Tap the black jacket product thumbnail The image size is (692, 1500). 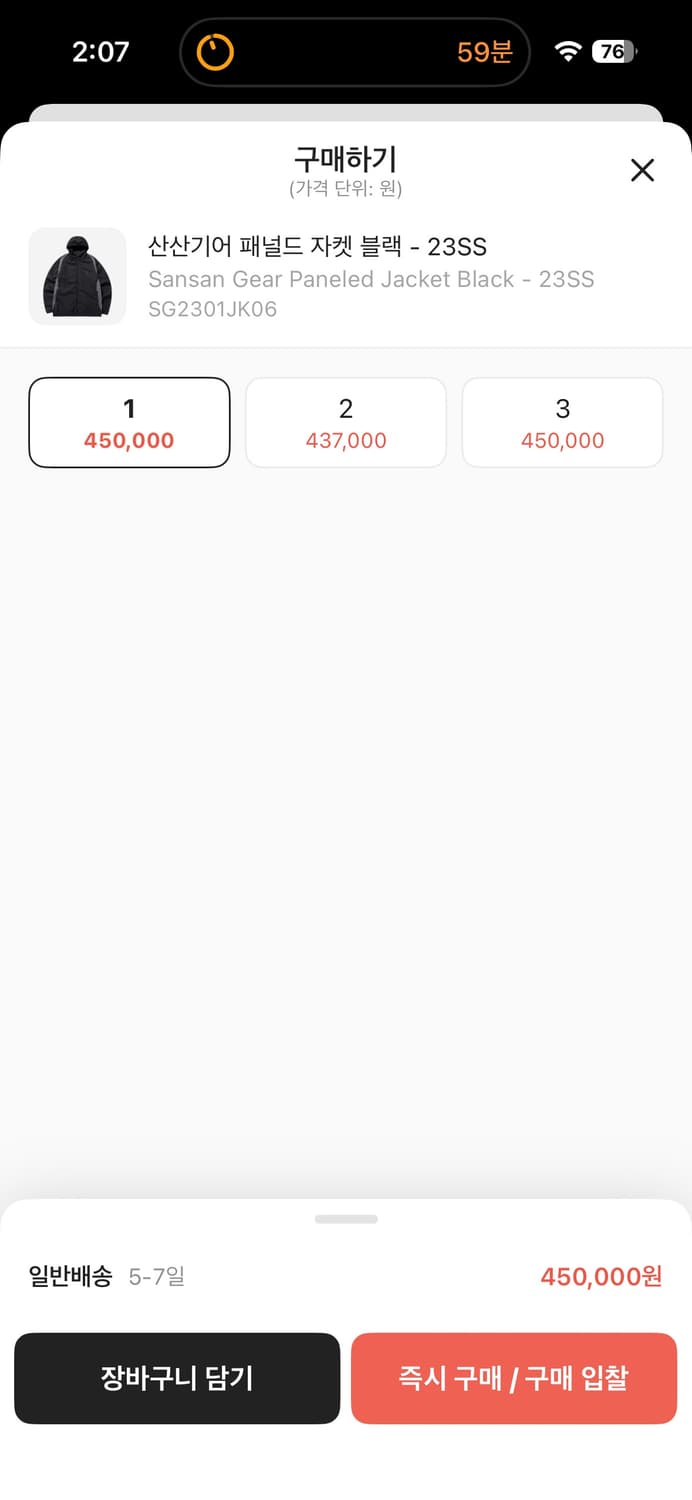click(x=77, y=276)
